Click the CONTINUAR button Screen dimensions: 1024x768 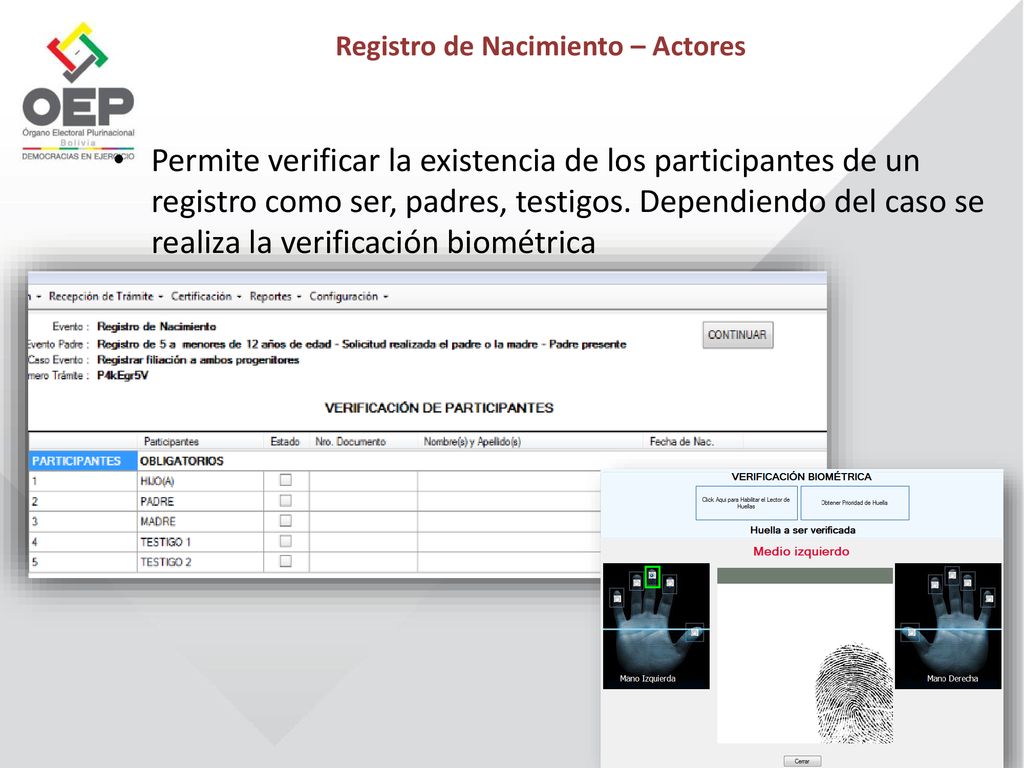point(738,334)
